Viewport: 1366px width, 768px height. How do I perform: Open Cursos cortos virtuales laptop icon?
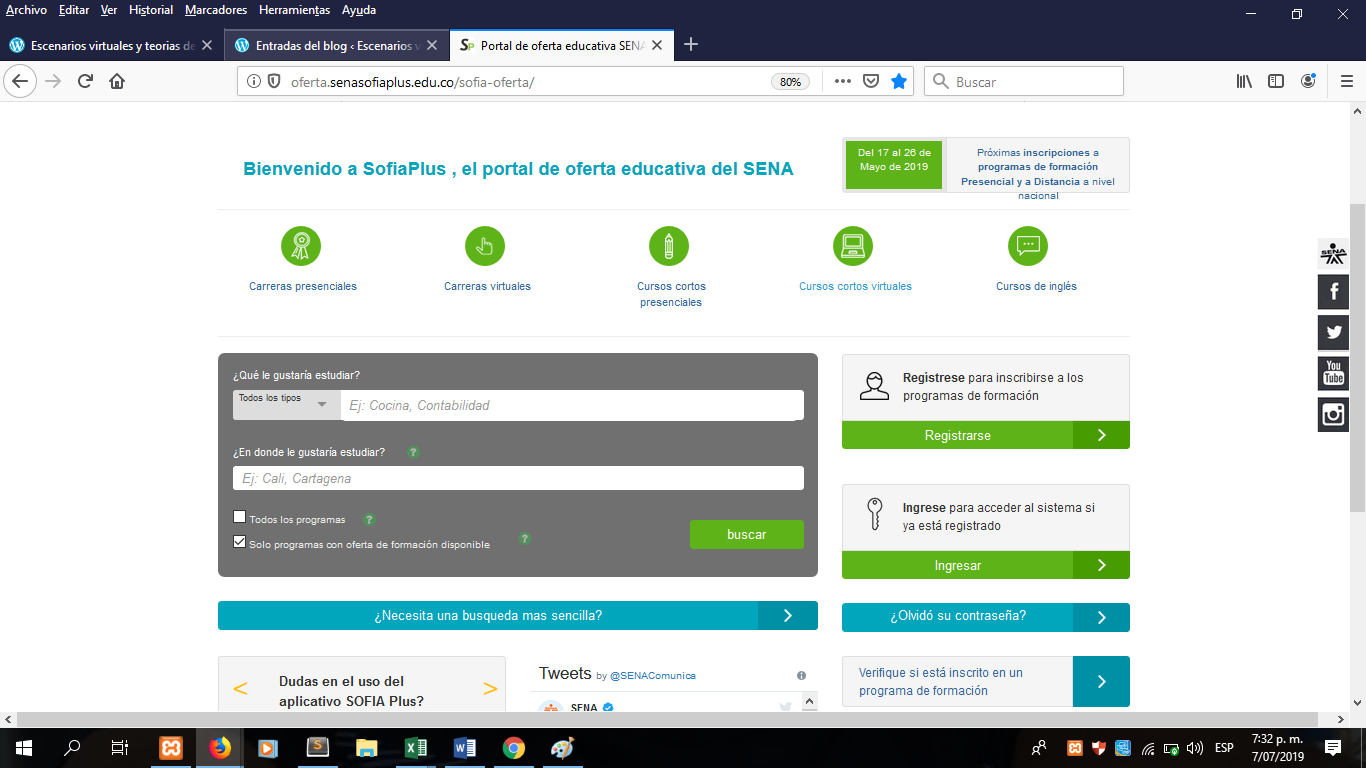853,246
